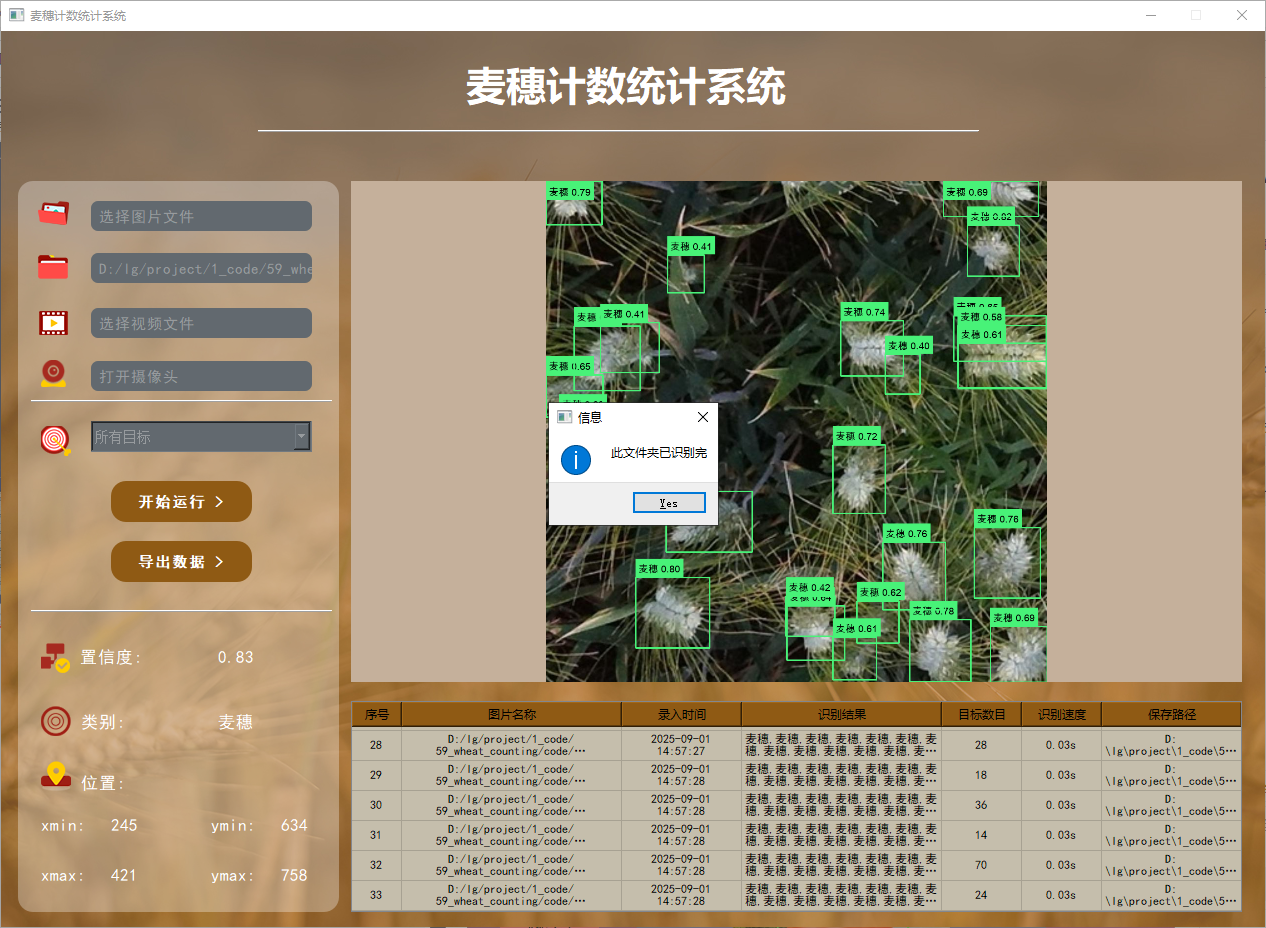Click the red folder icon beside folder path
The image size is (1266, 928).
coord(54,267)
